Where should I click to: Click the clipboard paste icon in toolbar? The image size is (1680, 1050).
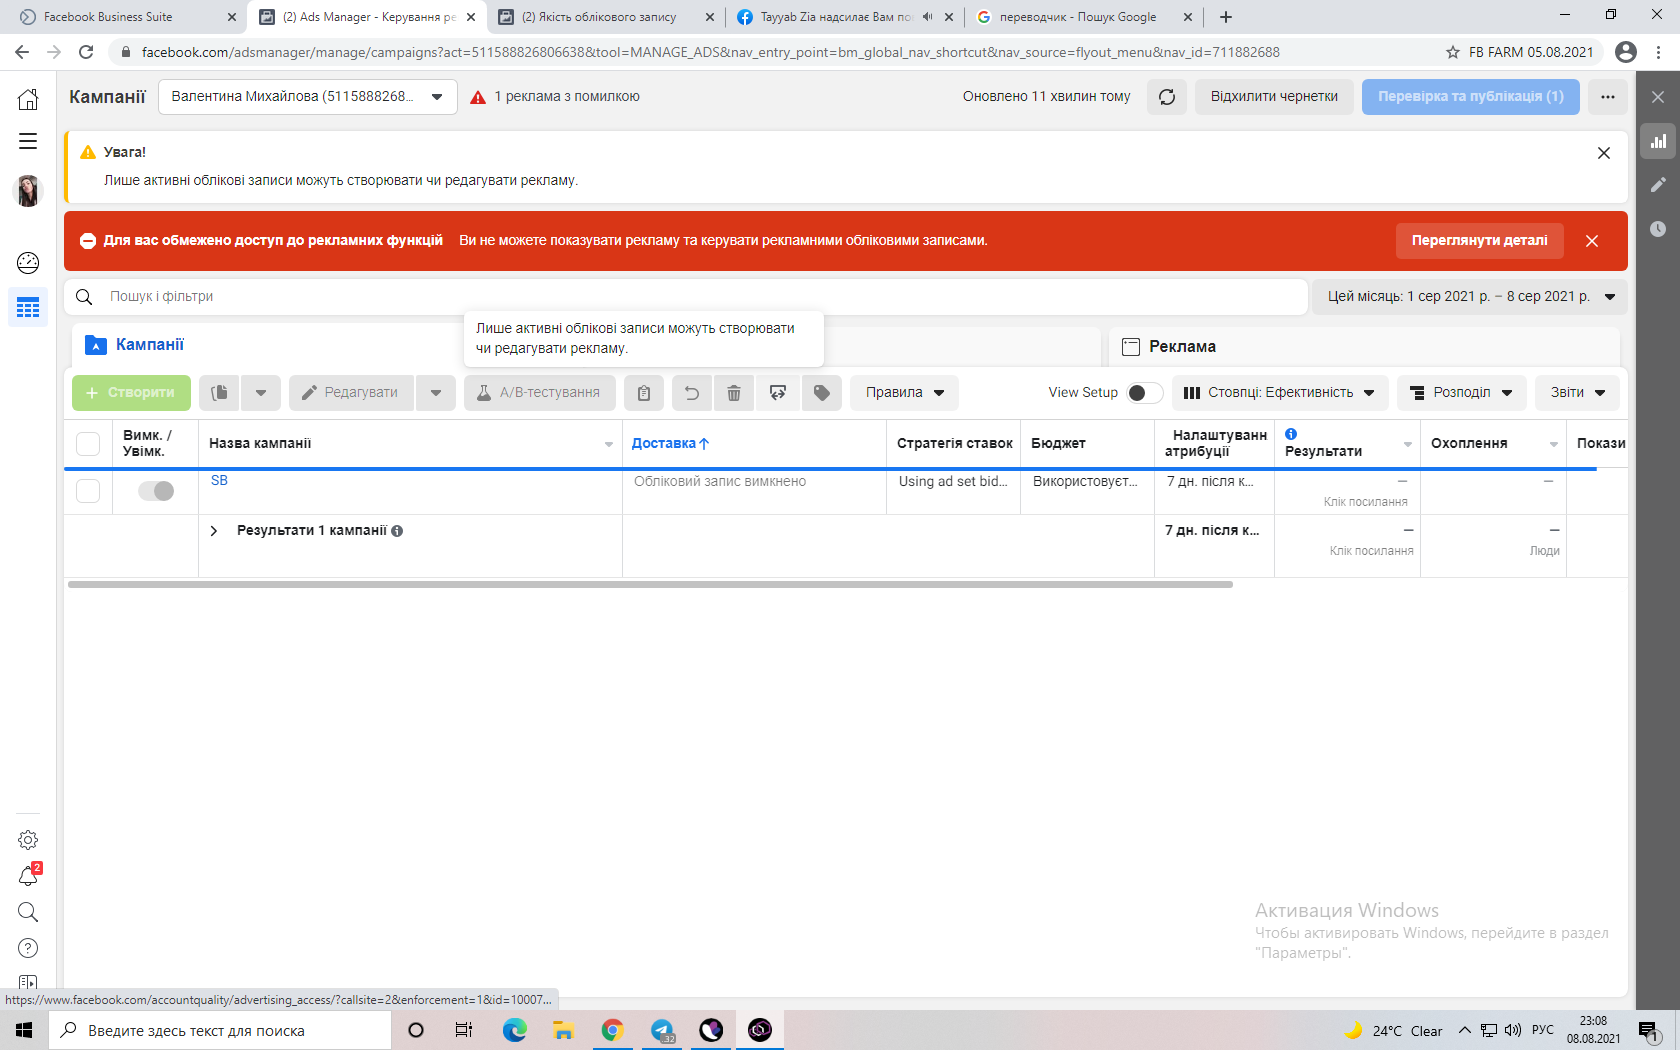644,393
